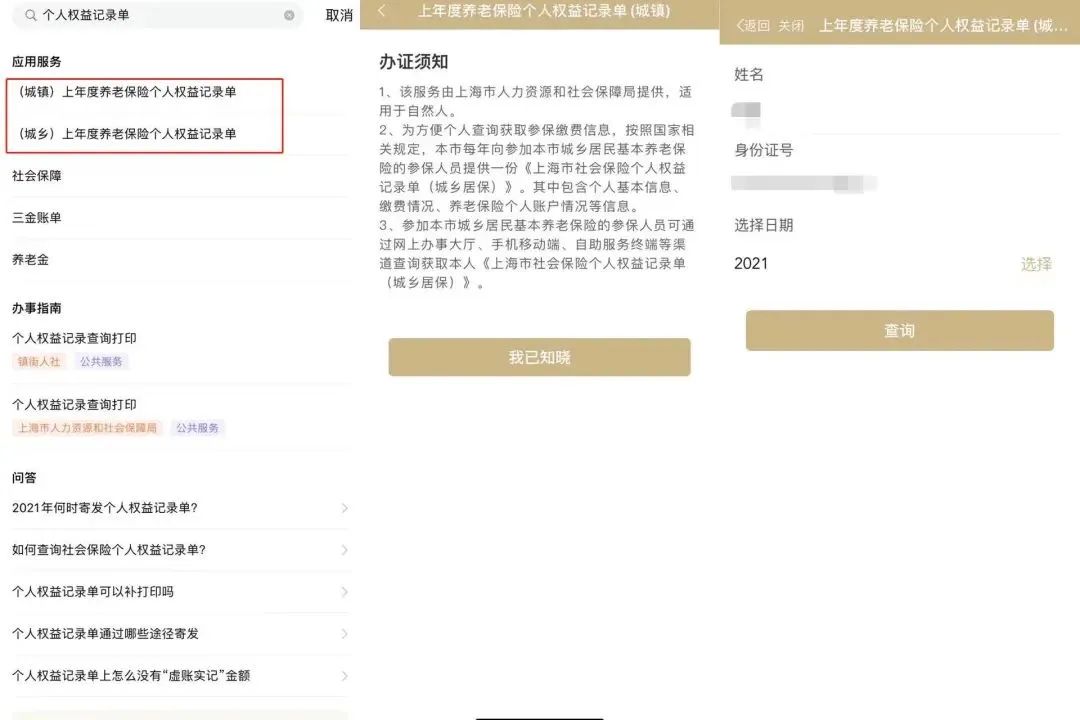Click the 我已知晓 button
1080x720 pixels.
click(539, 357)
